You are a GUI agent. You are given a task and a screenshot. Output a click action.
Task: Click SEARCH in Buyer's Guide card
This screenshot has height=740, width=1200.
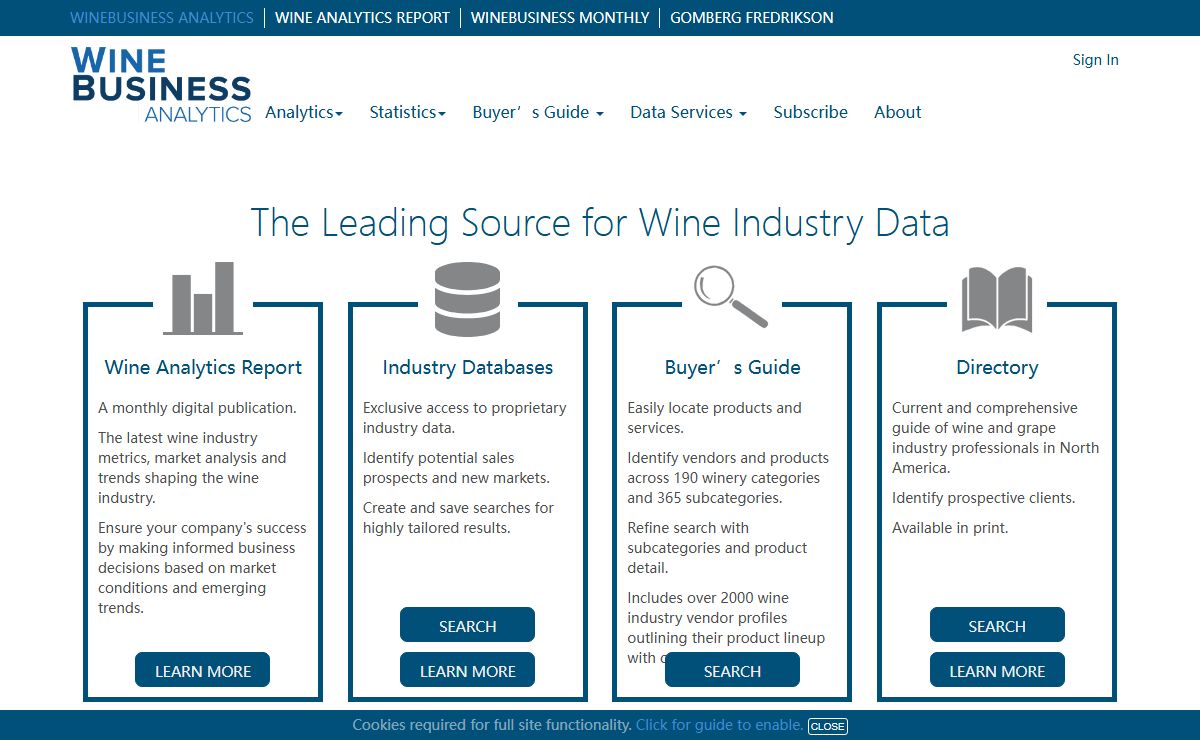[732, 670]
